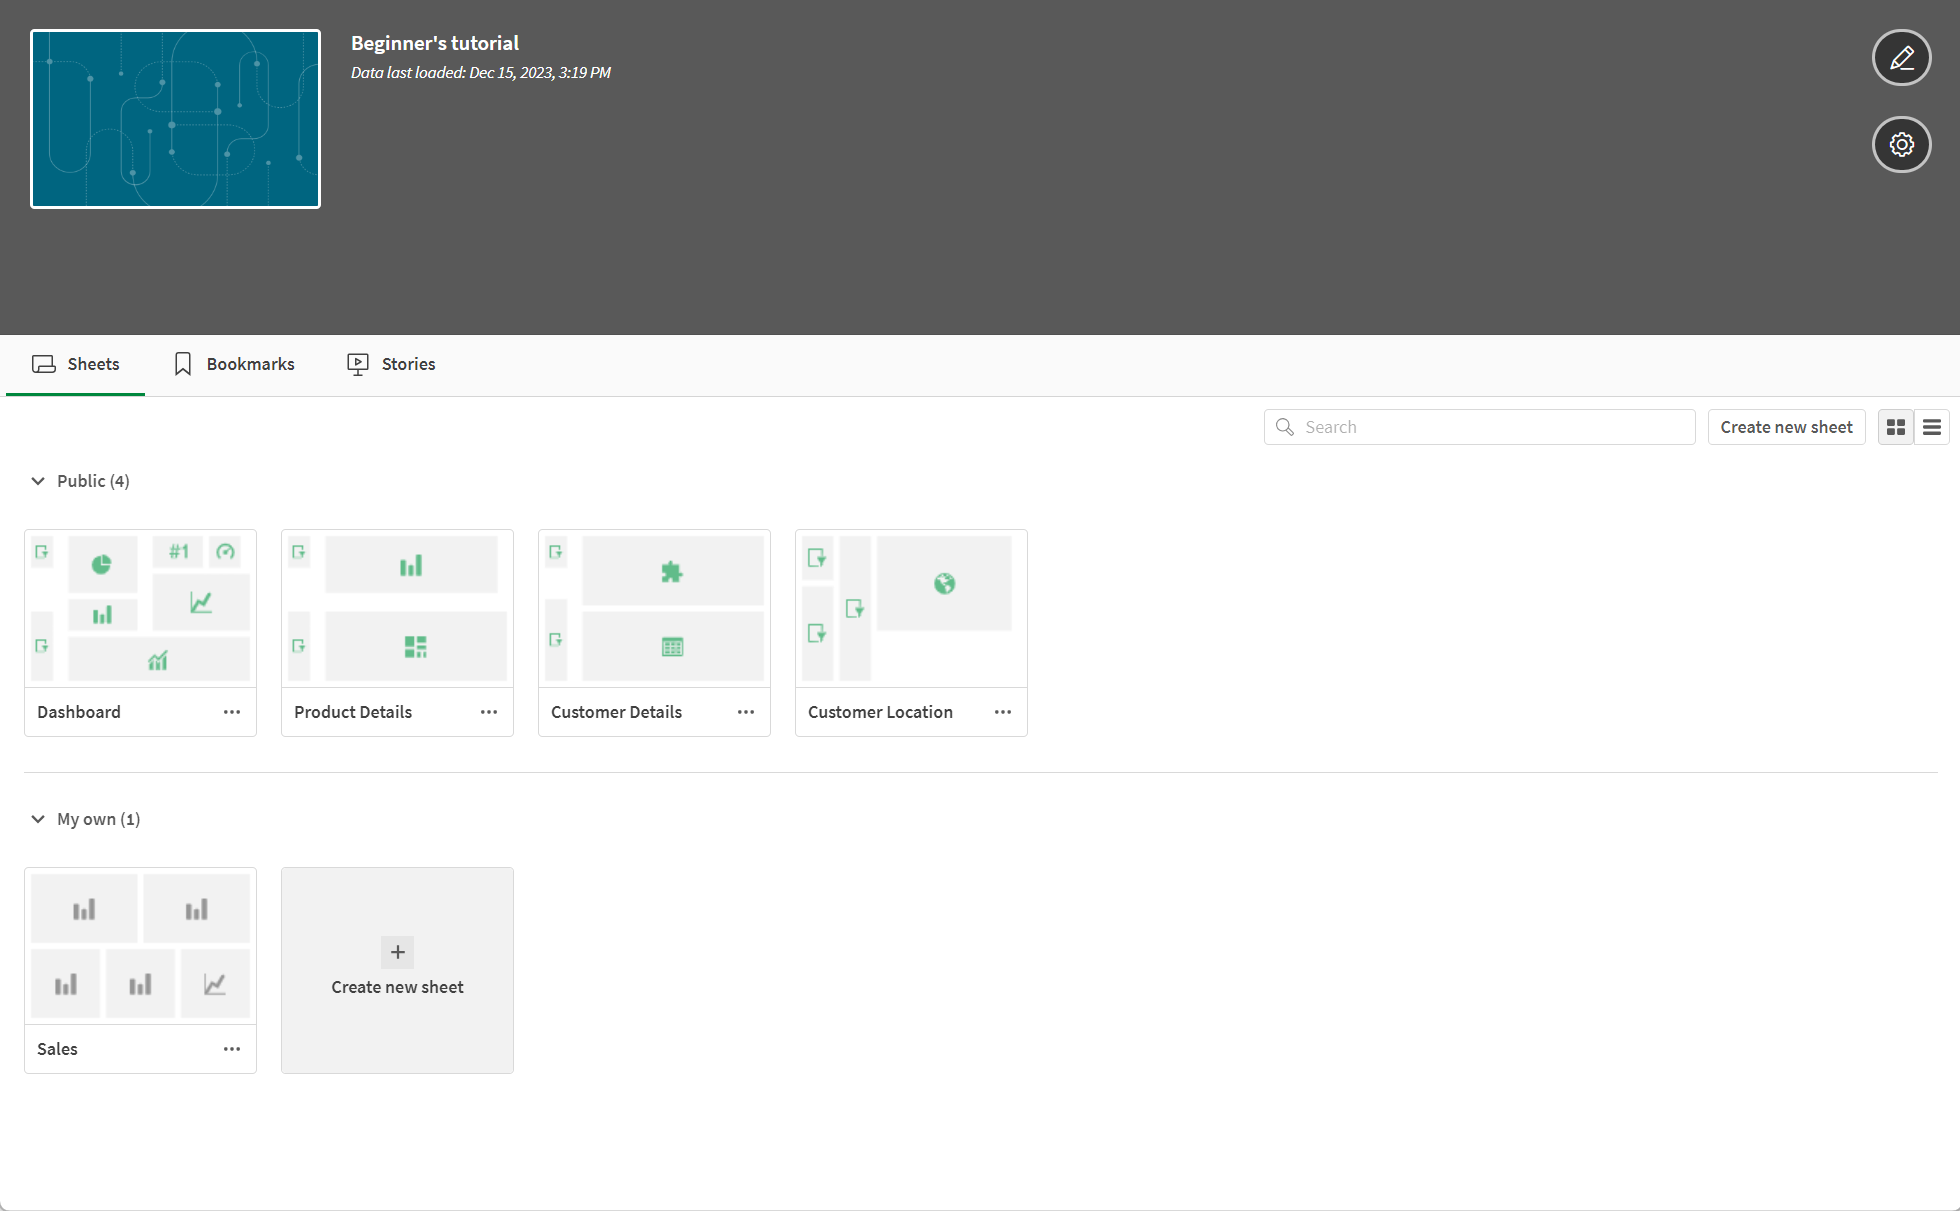Collapse the Public section
This screenshot has width=1960, height=1211.
tap(38, 480)
